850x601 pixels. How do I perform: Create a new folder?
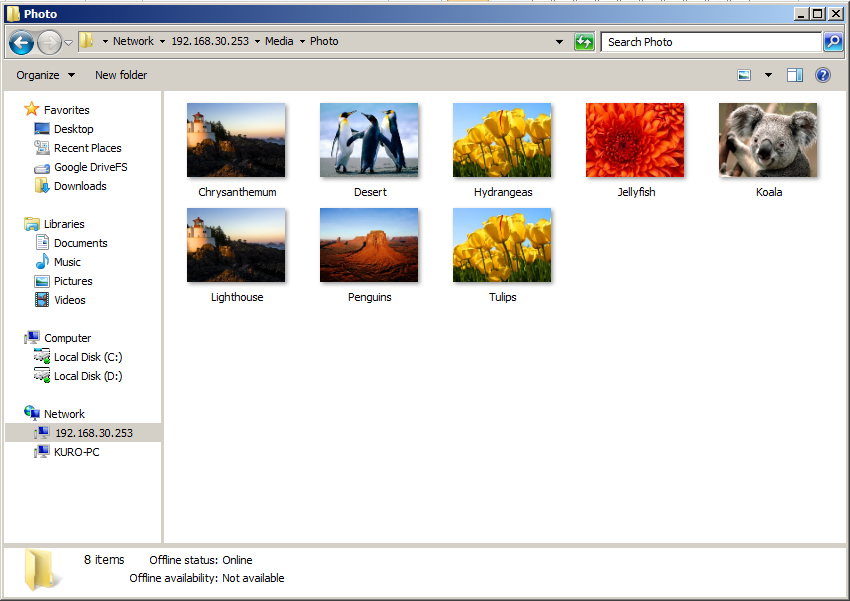[121, 75]
